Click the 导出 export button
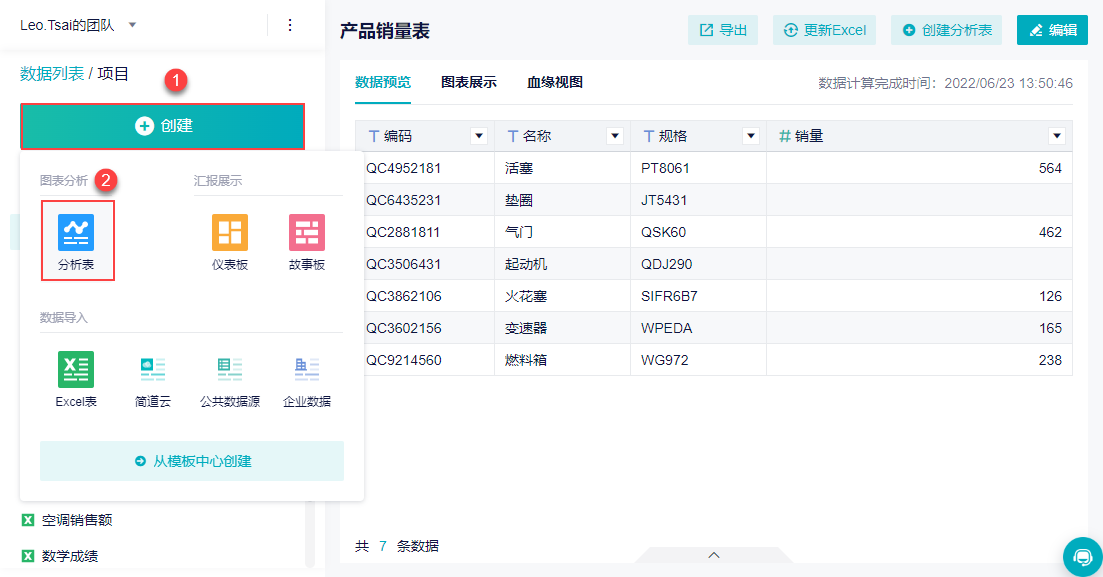This screenshot has height=577, width=1103. click(723, 30)
